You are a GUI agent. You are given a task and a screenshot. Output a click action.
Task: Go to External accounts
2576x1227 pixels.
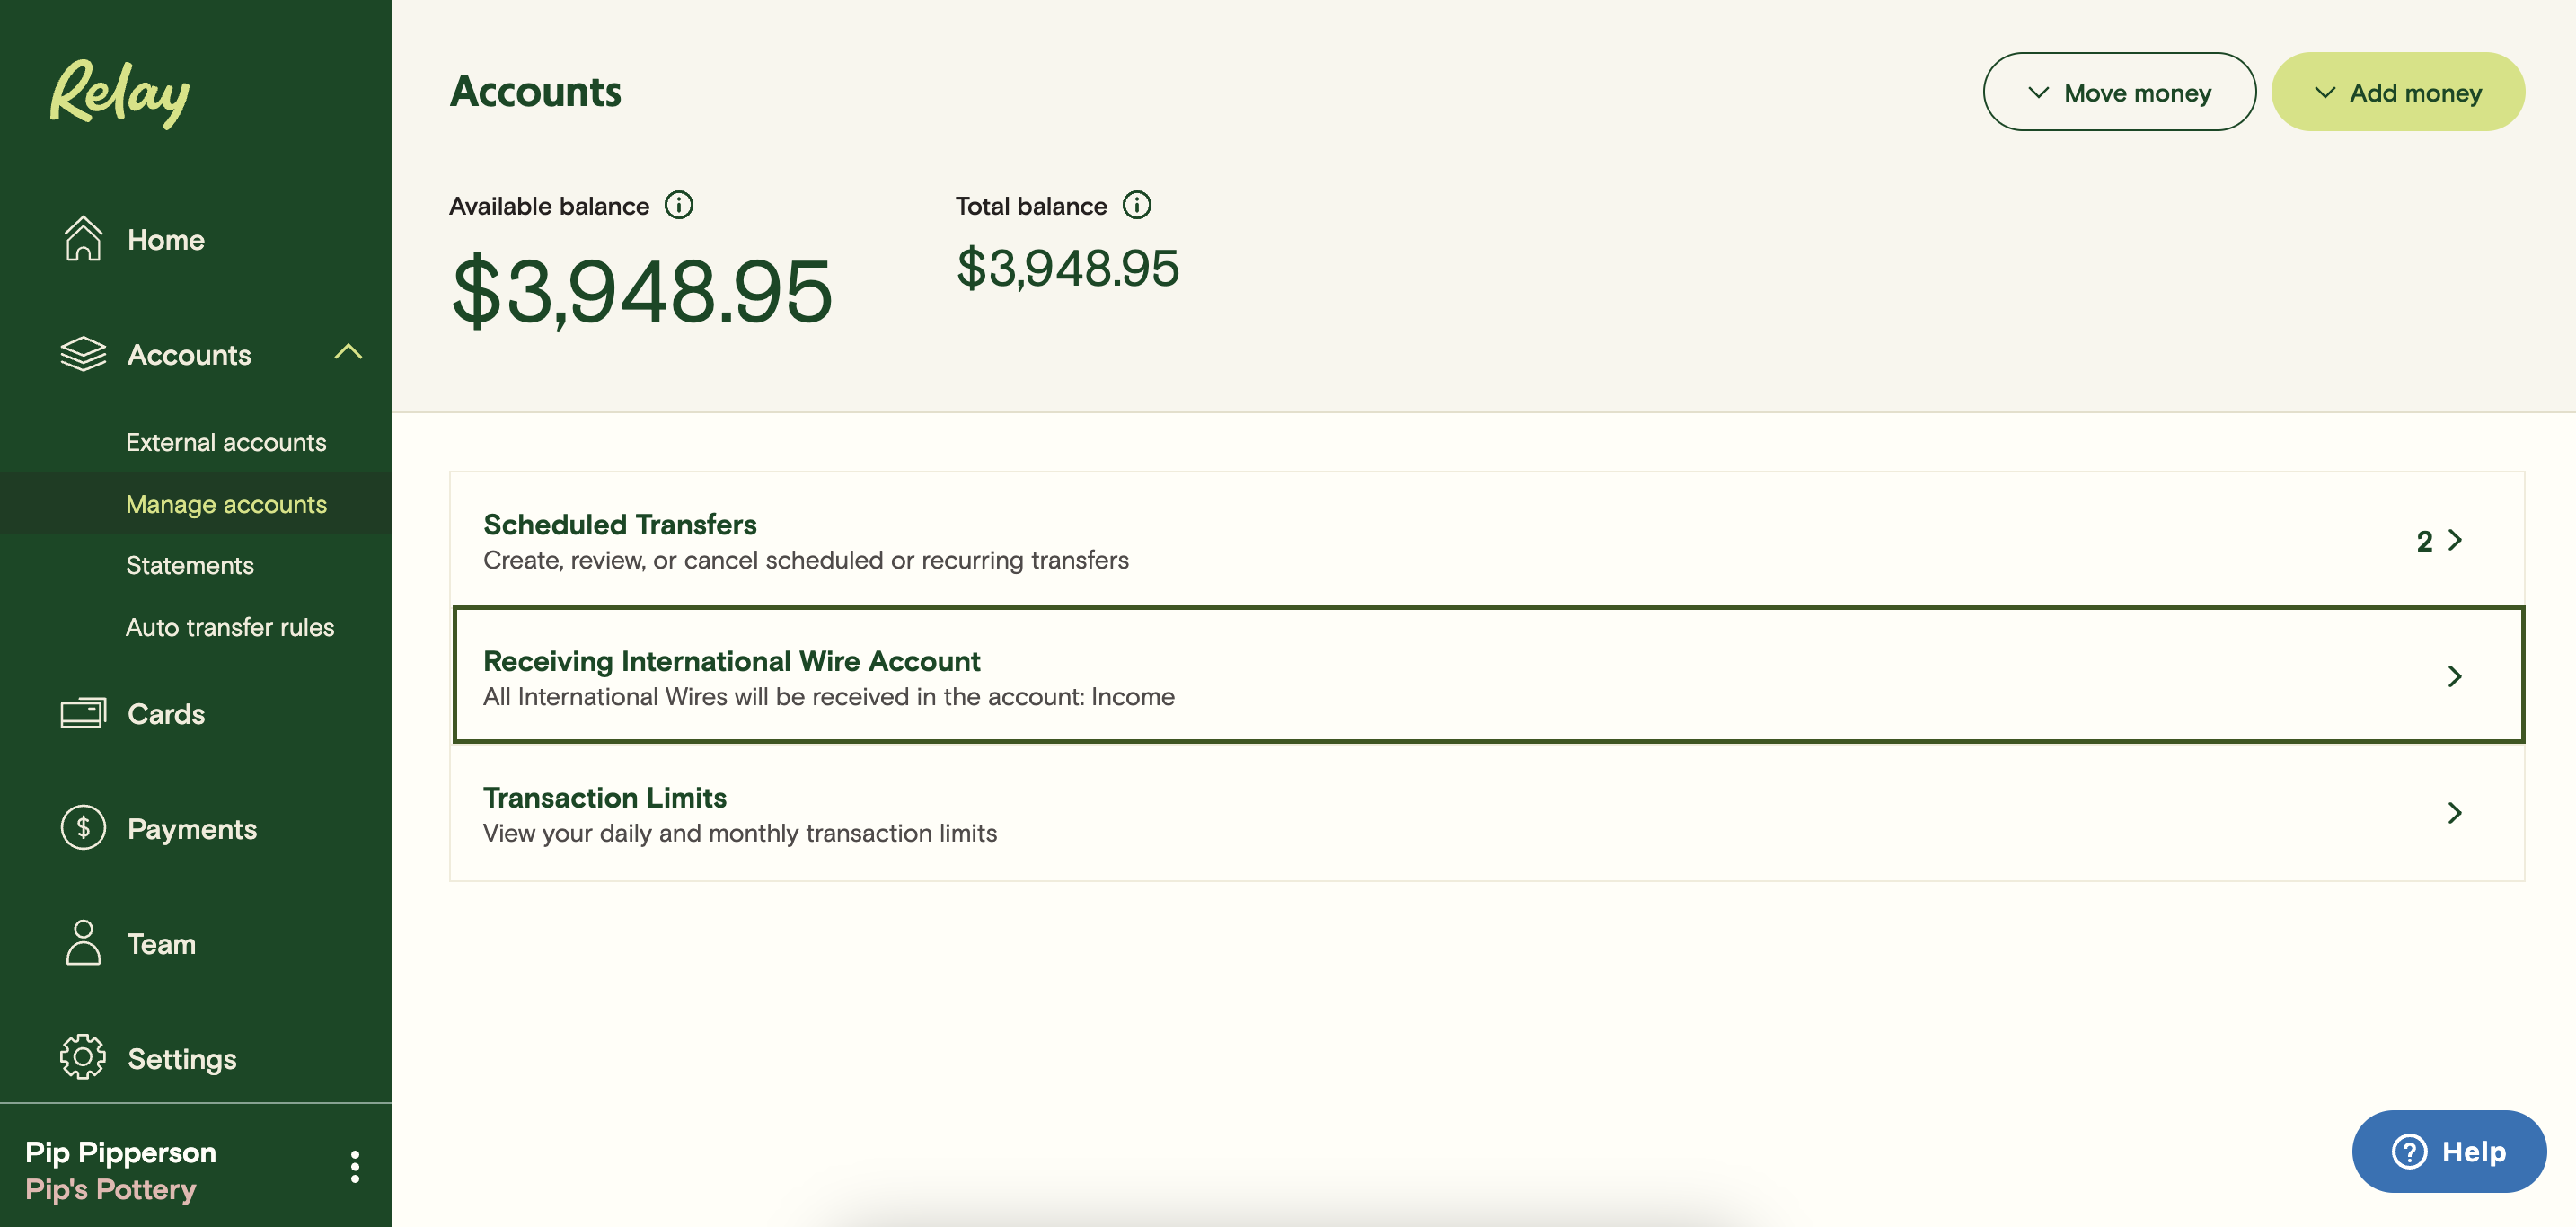[226, 442]
